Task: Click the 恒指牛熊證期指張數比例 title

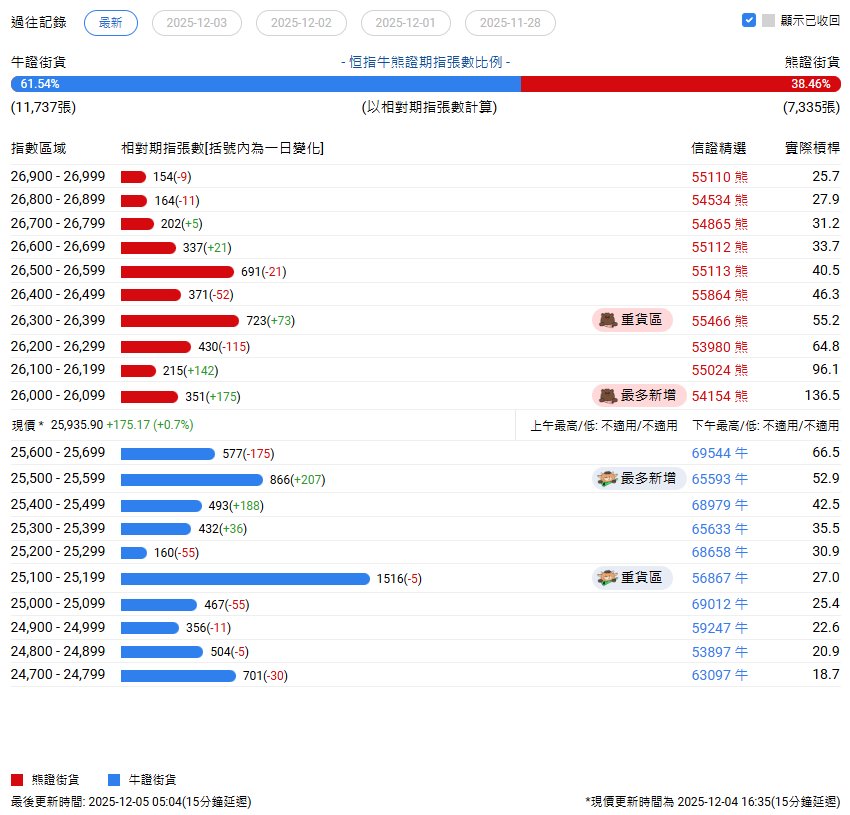Action: point(426,62)
